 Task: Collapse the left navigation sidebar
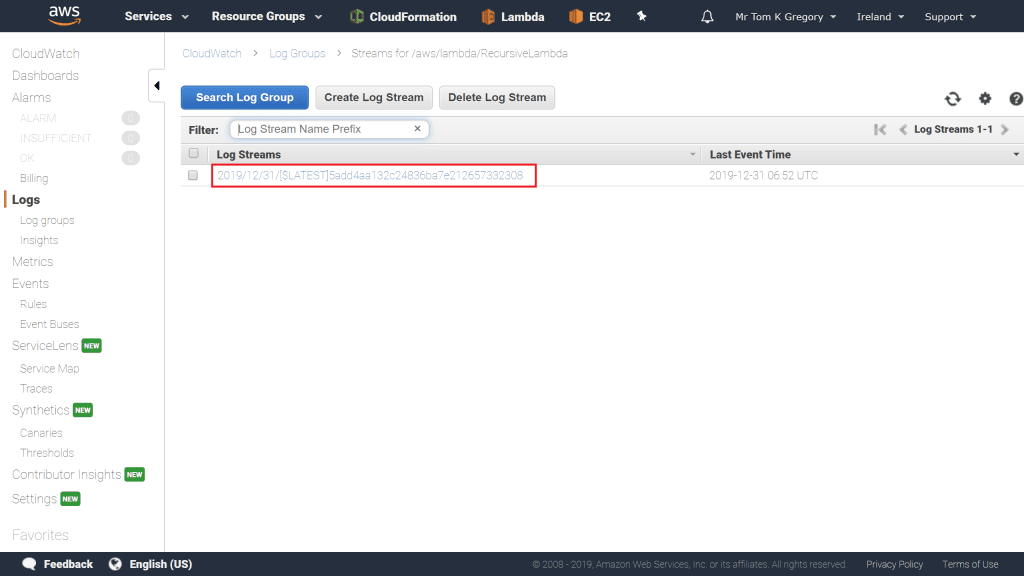[x=157, y=86]
